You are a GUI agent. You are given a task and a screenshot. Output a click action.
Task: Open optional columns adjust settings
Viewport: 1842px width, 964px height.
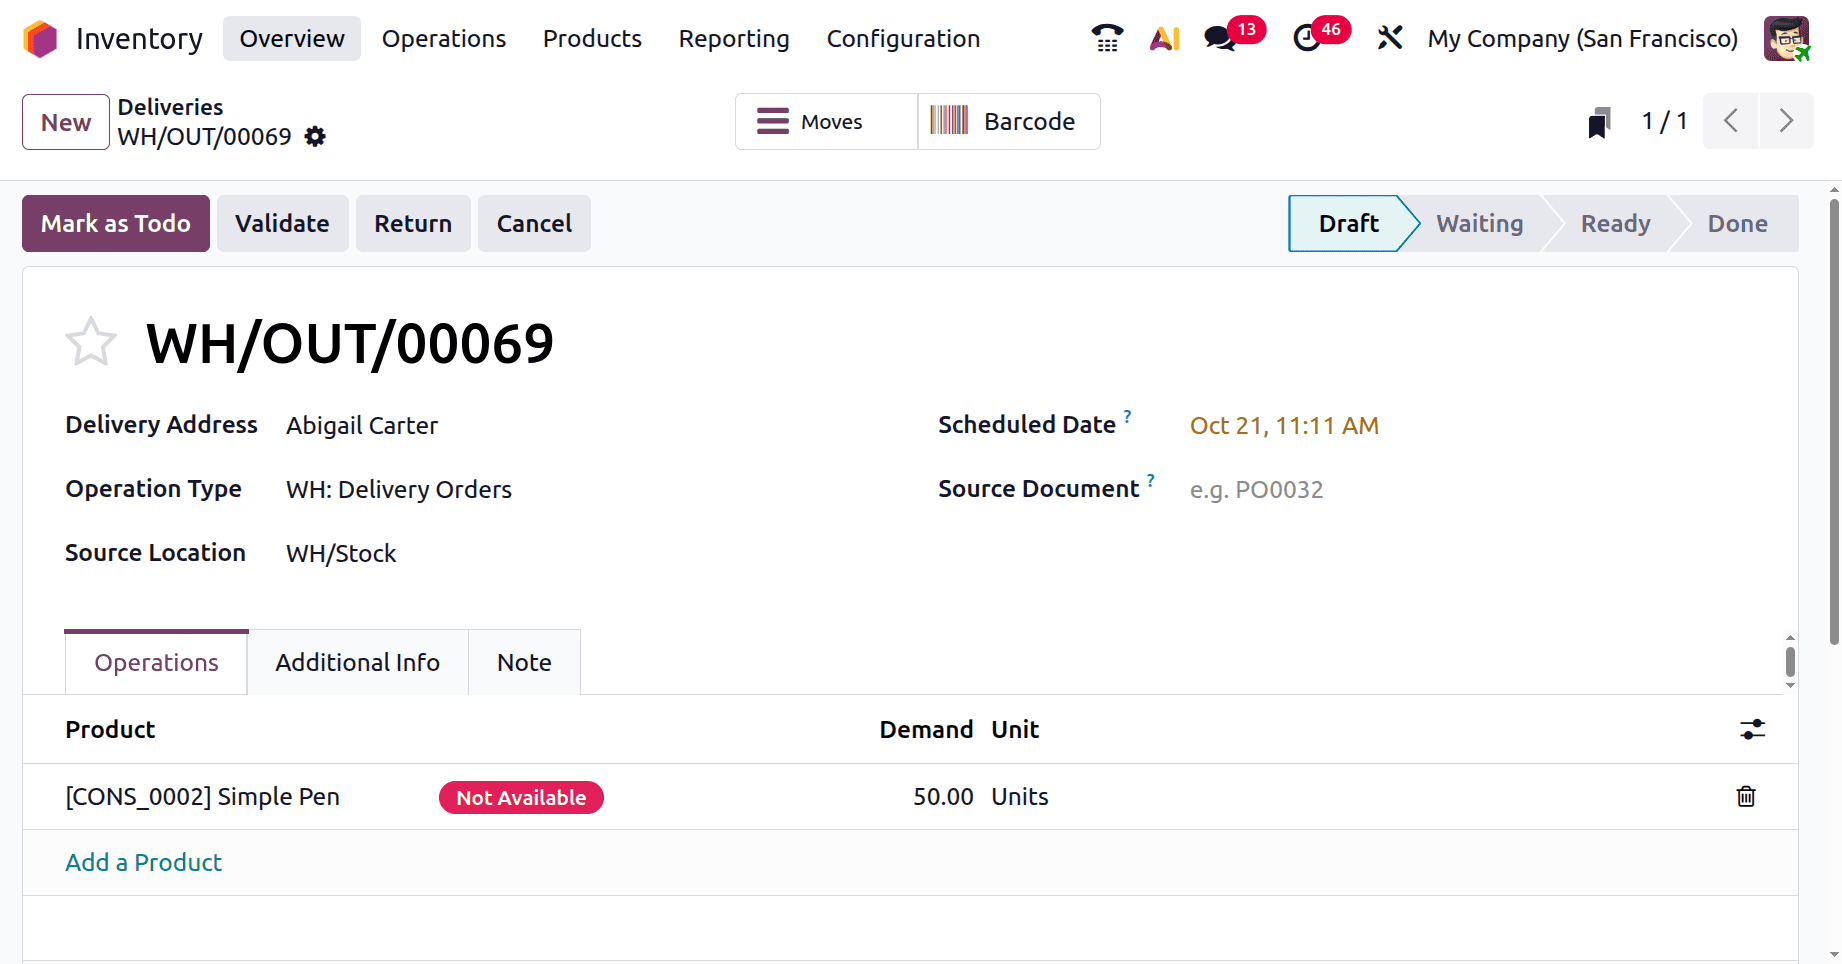(1752, 730)
